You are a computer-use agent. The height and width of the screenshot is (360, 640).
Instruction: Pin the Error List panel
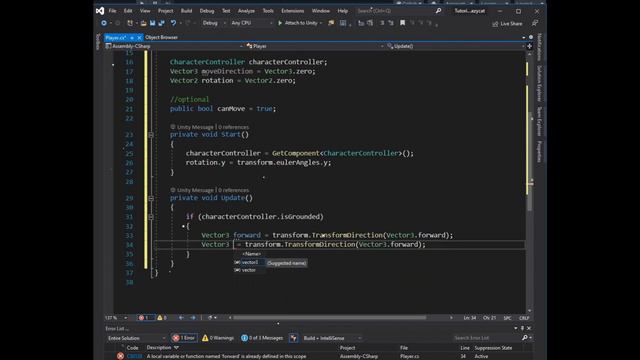522,328
